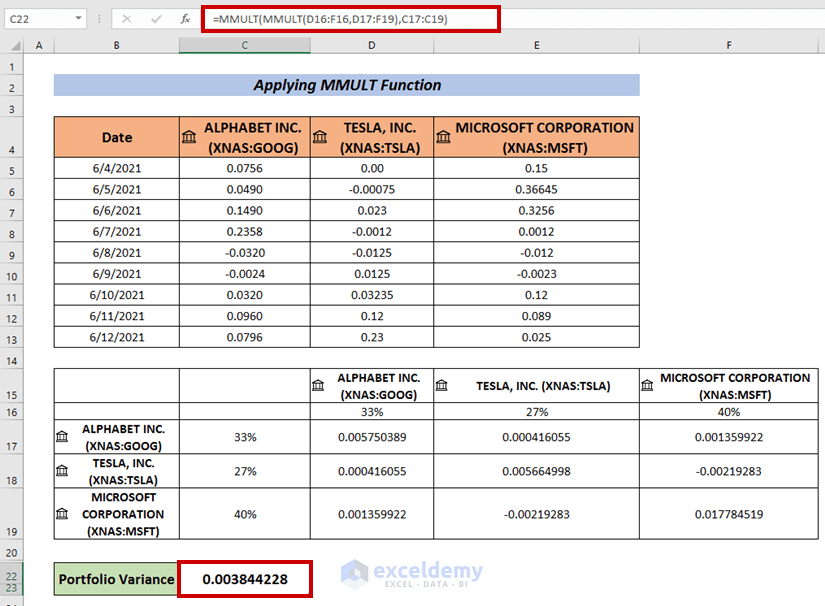825x606 pixels.
Task: Click result cell 0.003844228
Action: [245, 579]
